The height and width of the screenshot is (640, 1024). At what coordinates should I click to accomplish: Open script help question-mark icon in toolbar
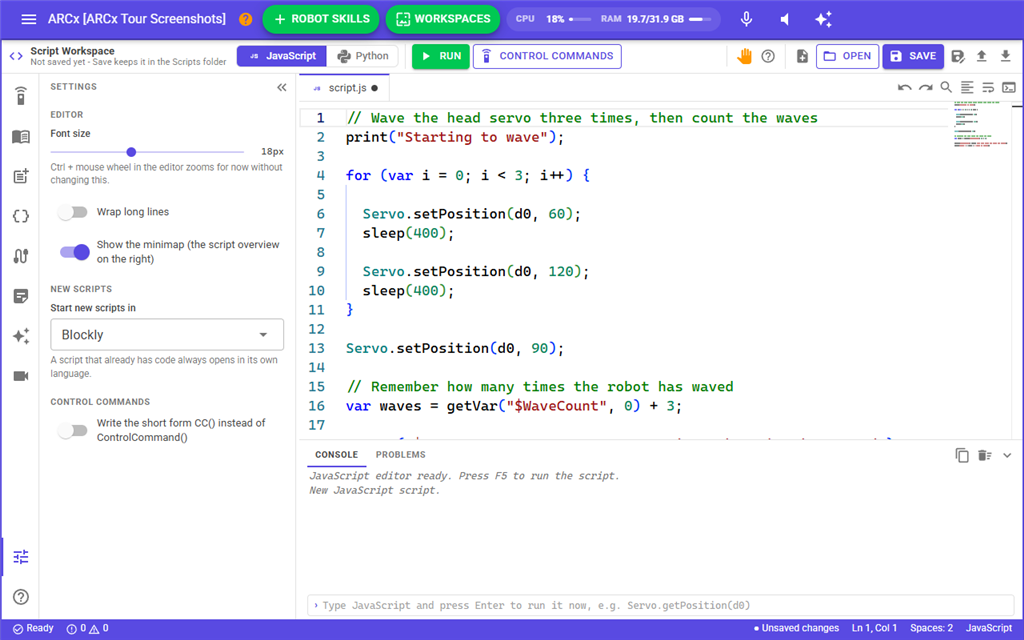pos(768,56)
